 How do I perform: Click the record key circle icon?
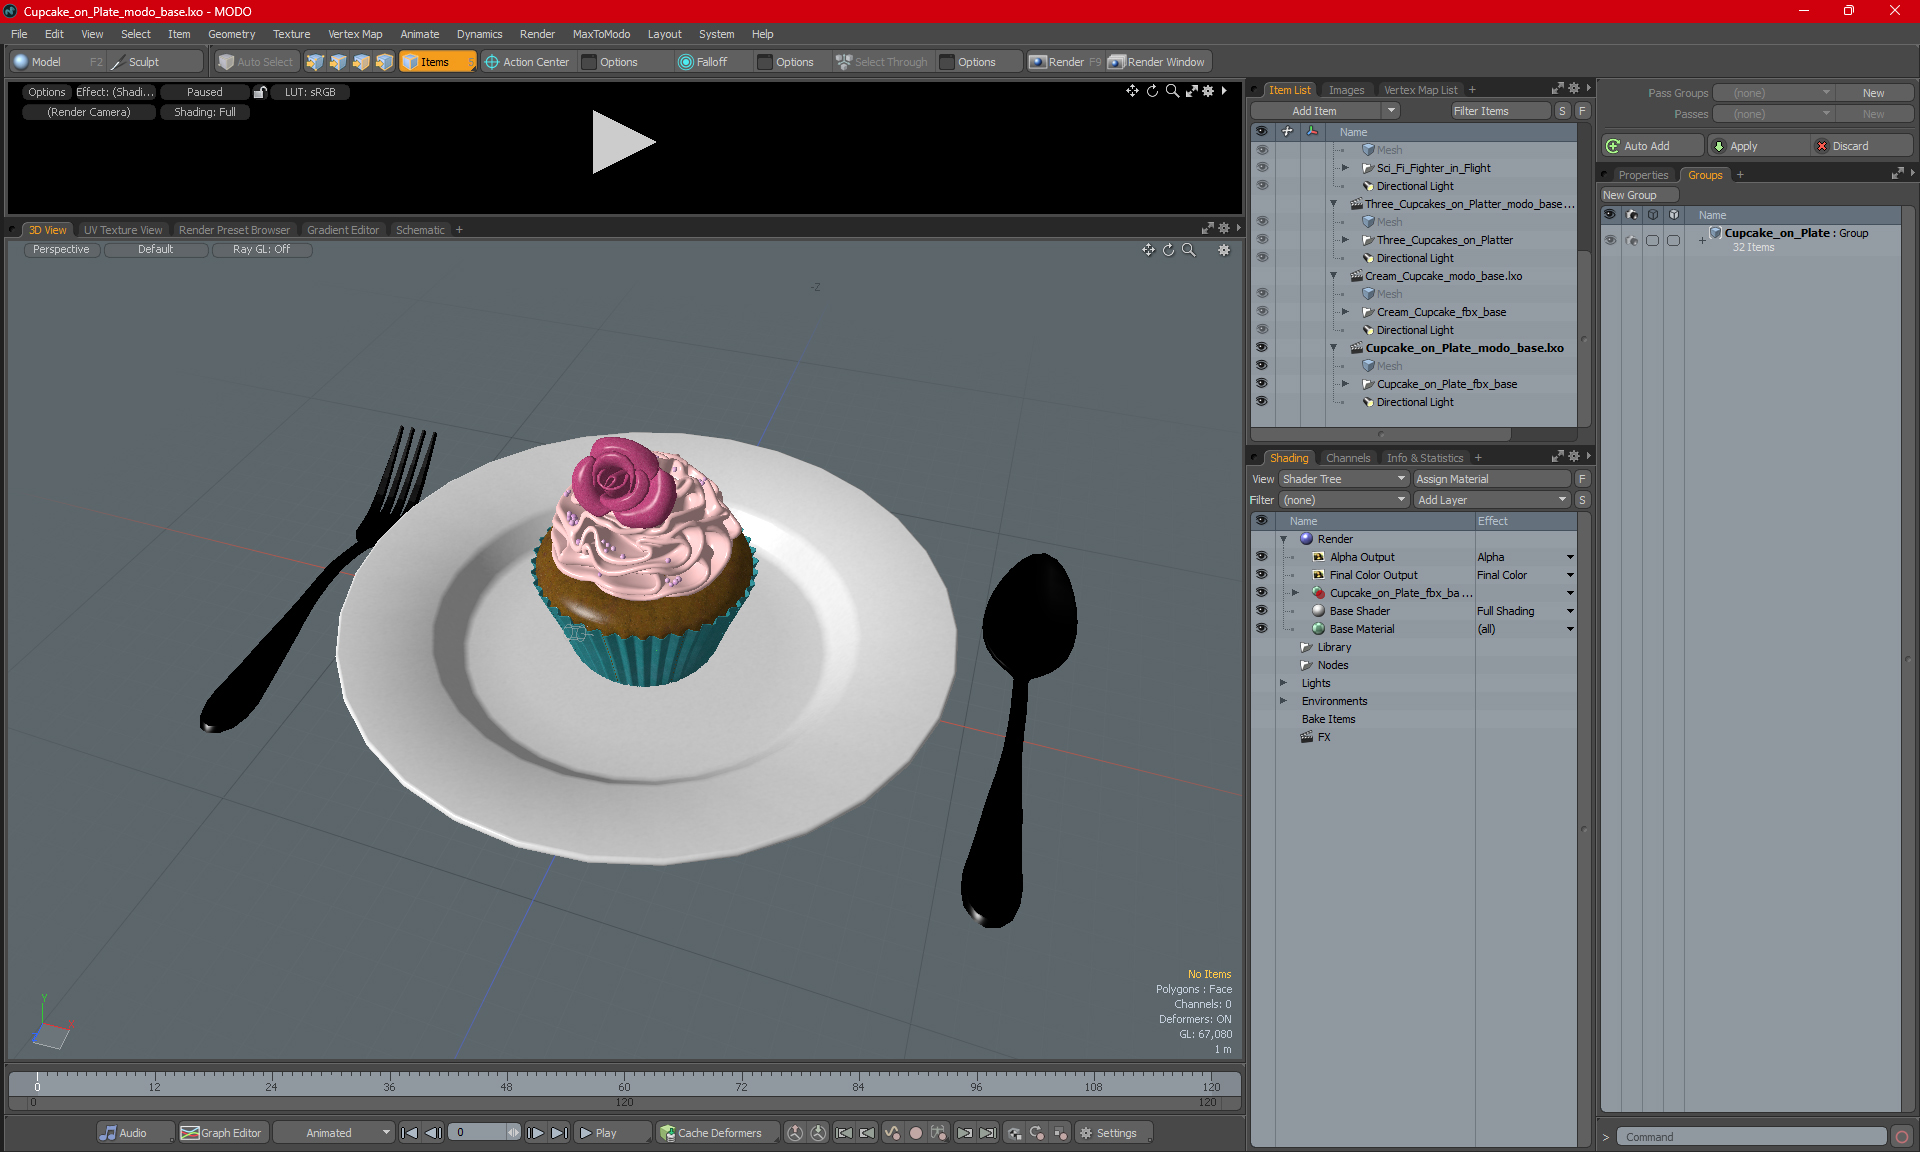[x=915, y=1133]
